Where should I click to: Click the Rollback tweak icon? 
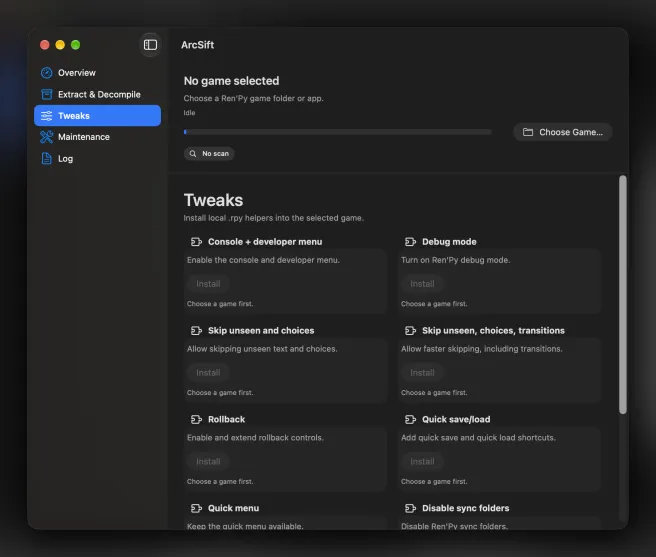pyautogui.click(x=196, y=419)
